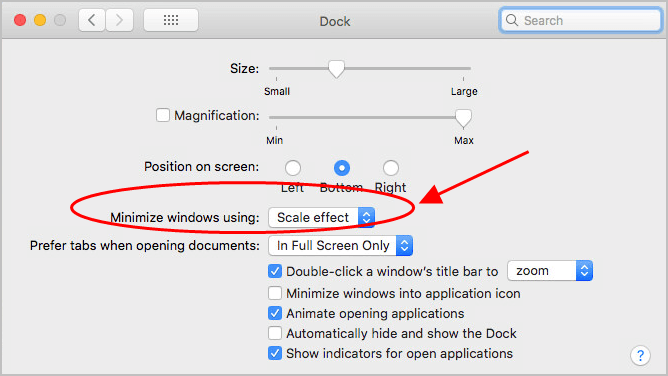Click the magnifying glass search icon
The width and height of the screenshot is (668, 376).
[512, 20]
